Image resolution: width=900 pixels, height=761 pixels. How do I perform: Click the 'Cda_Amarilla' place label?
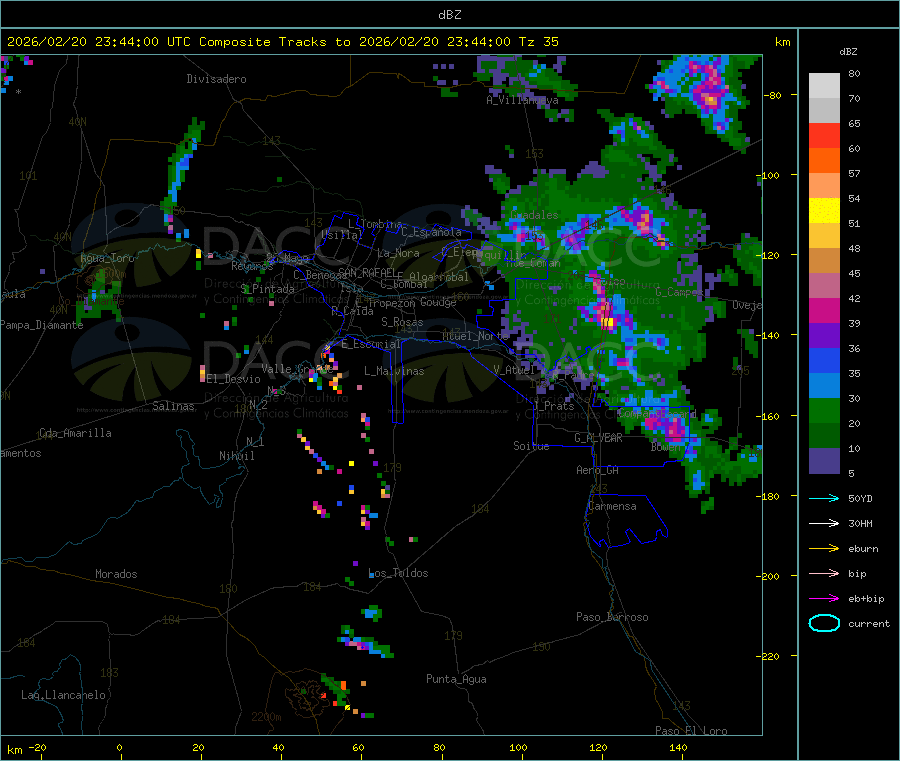(x=75, y=433)
